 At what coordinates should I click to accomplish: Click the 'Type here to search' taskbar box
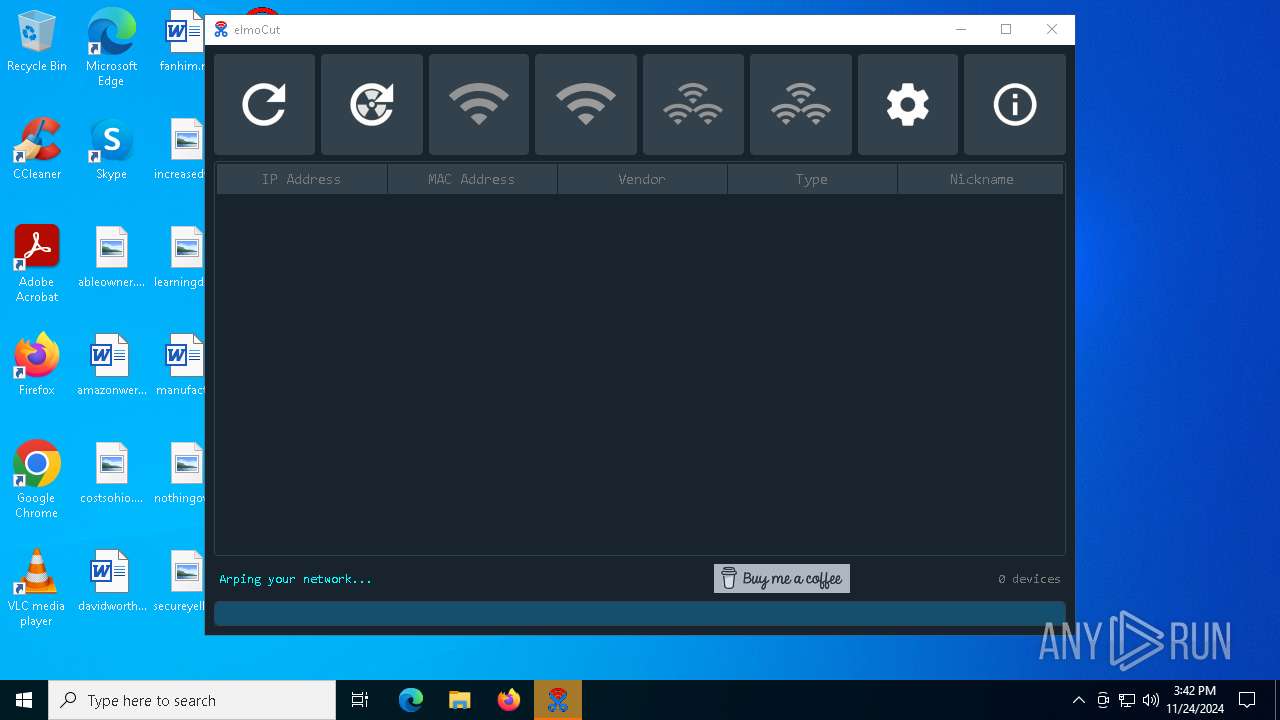[192, 700]
